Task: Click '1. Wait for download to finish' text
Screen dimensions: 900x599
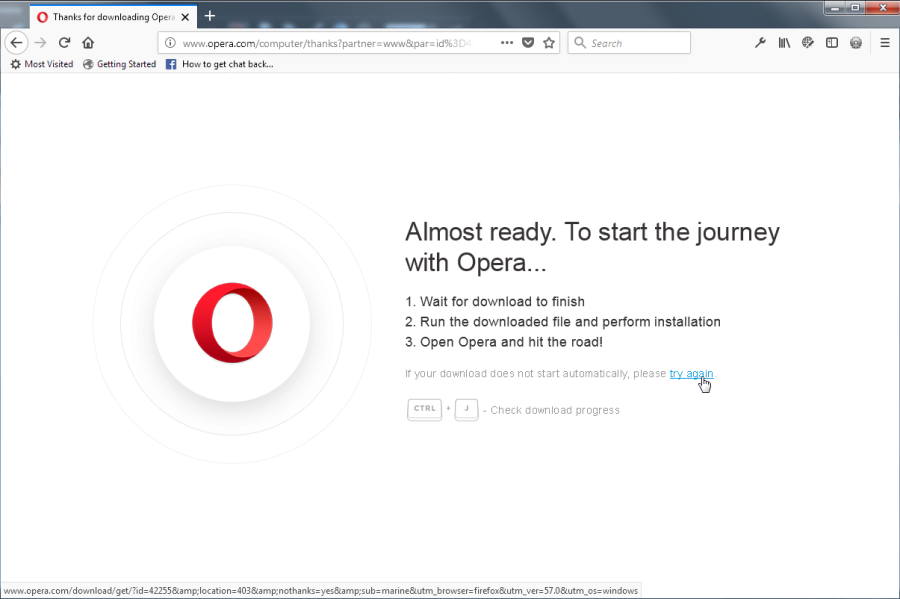Action: 495,302
